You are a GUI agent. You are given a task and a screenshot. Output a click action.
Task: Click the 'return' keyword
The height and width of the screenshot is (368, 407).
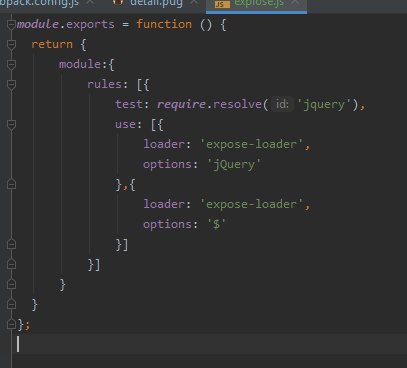pos(52,44)
